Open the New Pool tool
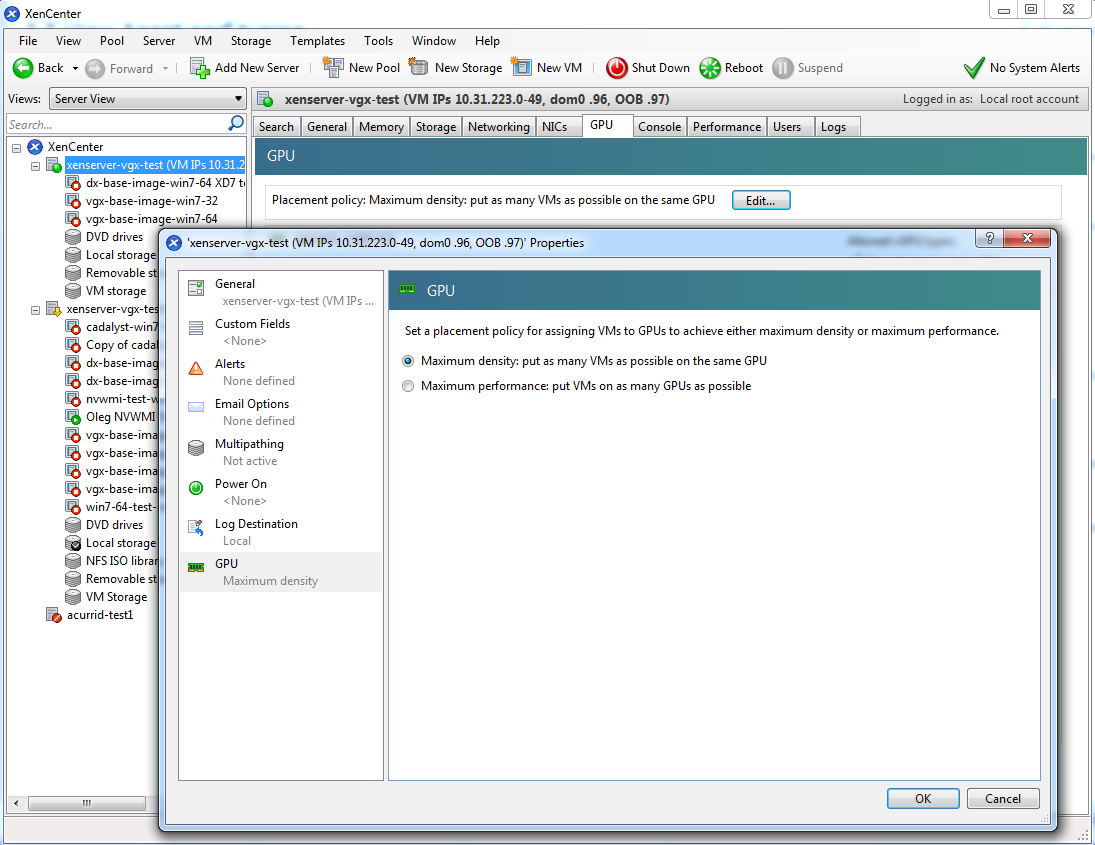The width and height of the screenshot is (1095, 845). (331, 67)
